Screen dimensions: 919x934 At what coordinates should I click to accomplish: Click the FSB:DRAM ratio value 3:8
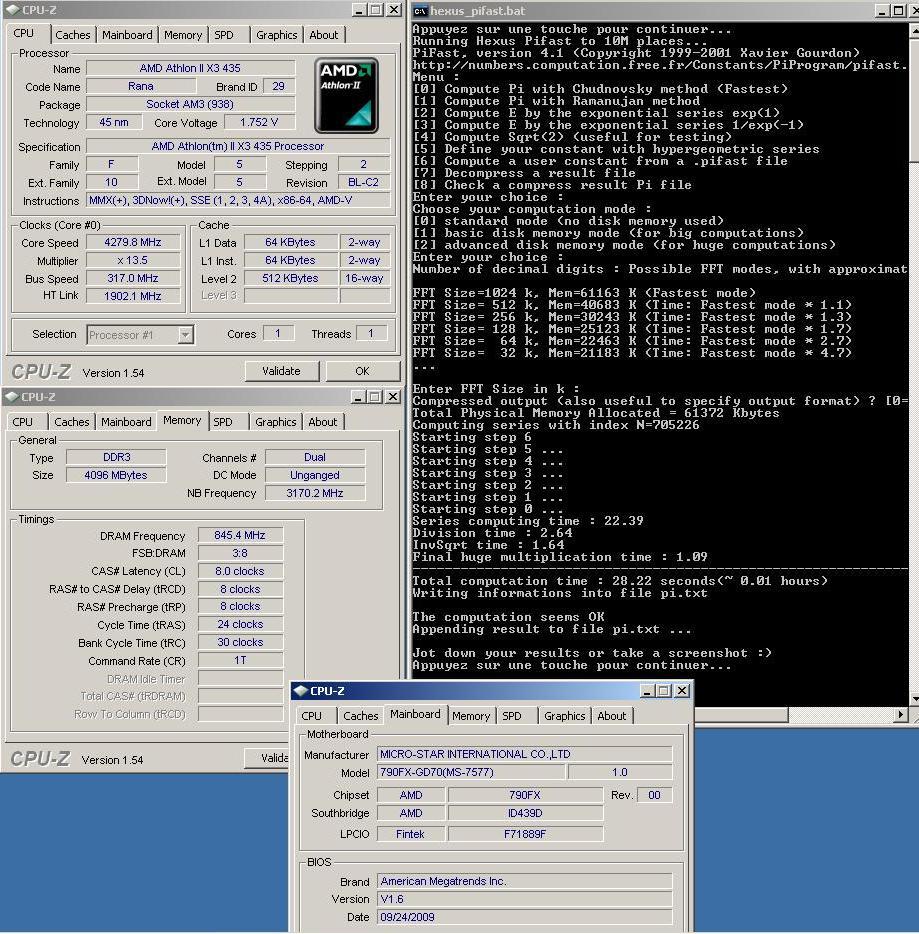(240, 553)
